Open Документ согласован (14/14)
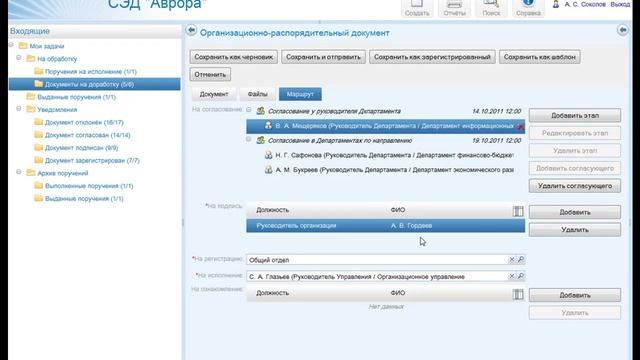The image size is (640, 360). pos(87,135)
